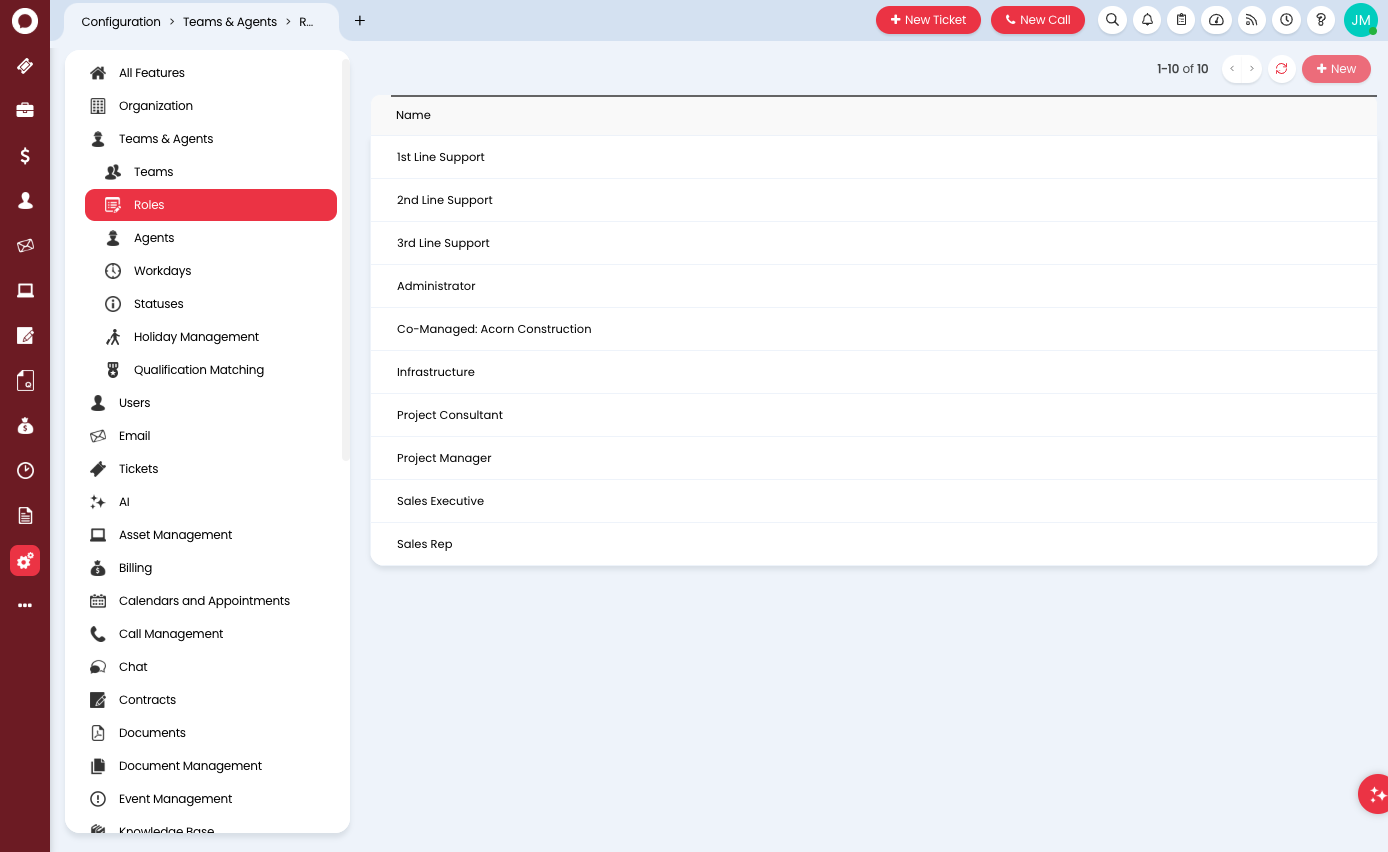1388x852 pixels.
Task: Open Holiday Management in sidebar
Action: point(211,337)
